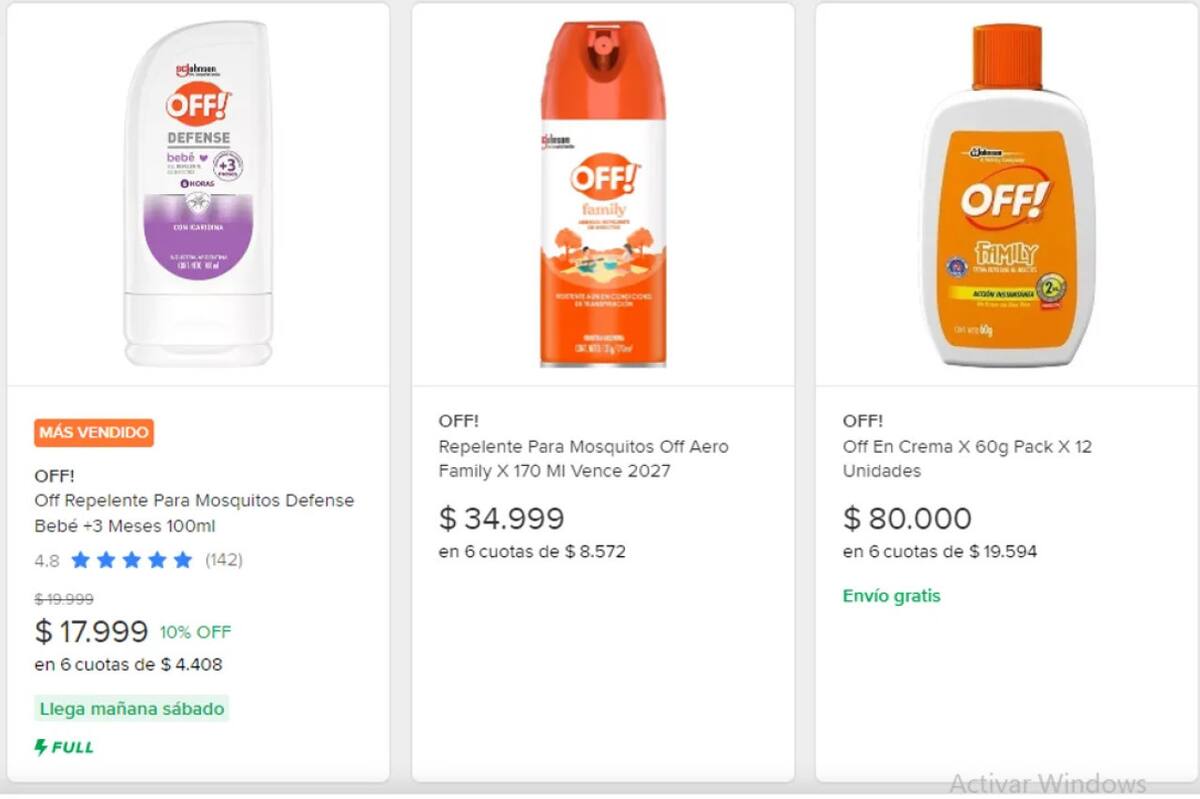The image size is (1200, 799).
Task: Click the $ 34.999 price
Action: (x=501, y=518)
